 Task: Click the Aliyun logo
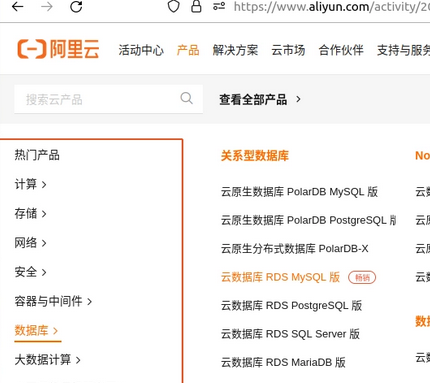tap(58, 49)
